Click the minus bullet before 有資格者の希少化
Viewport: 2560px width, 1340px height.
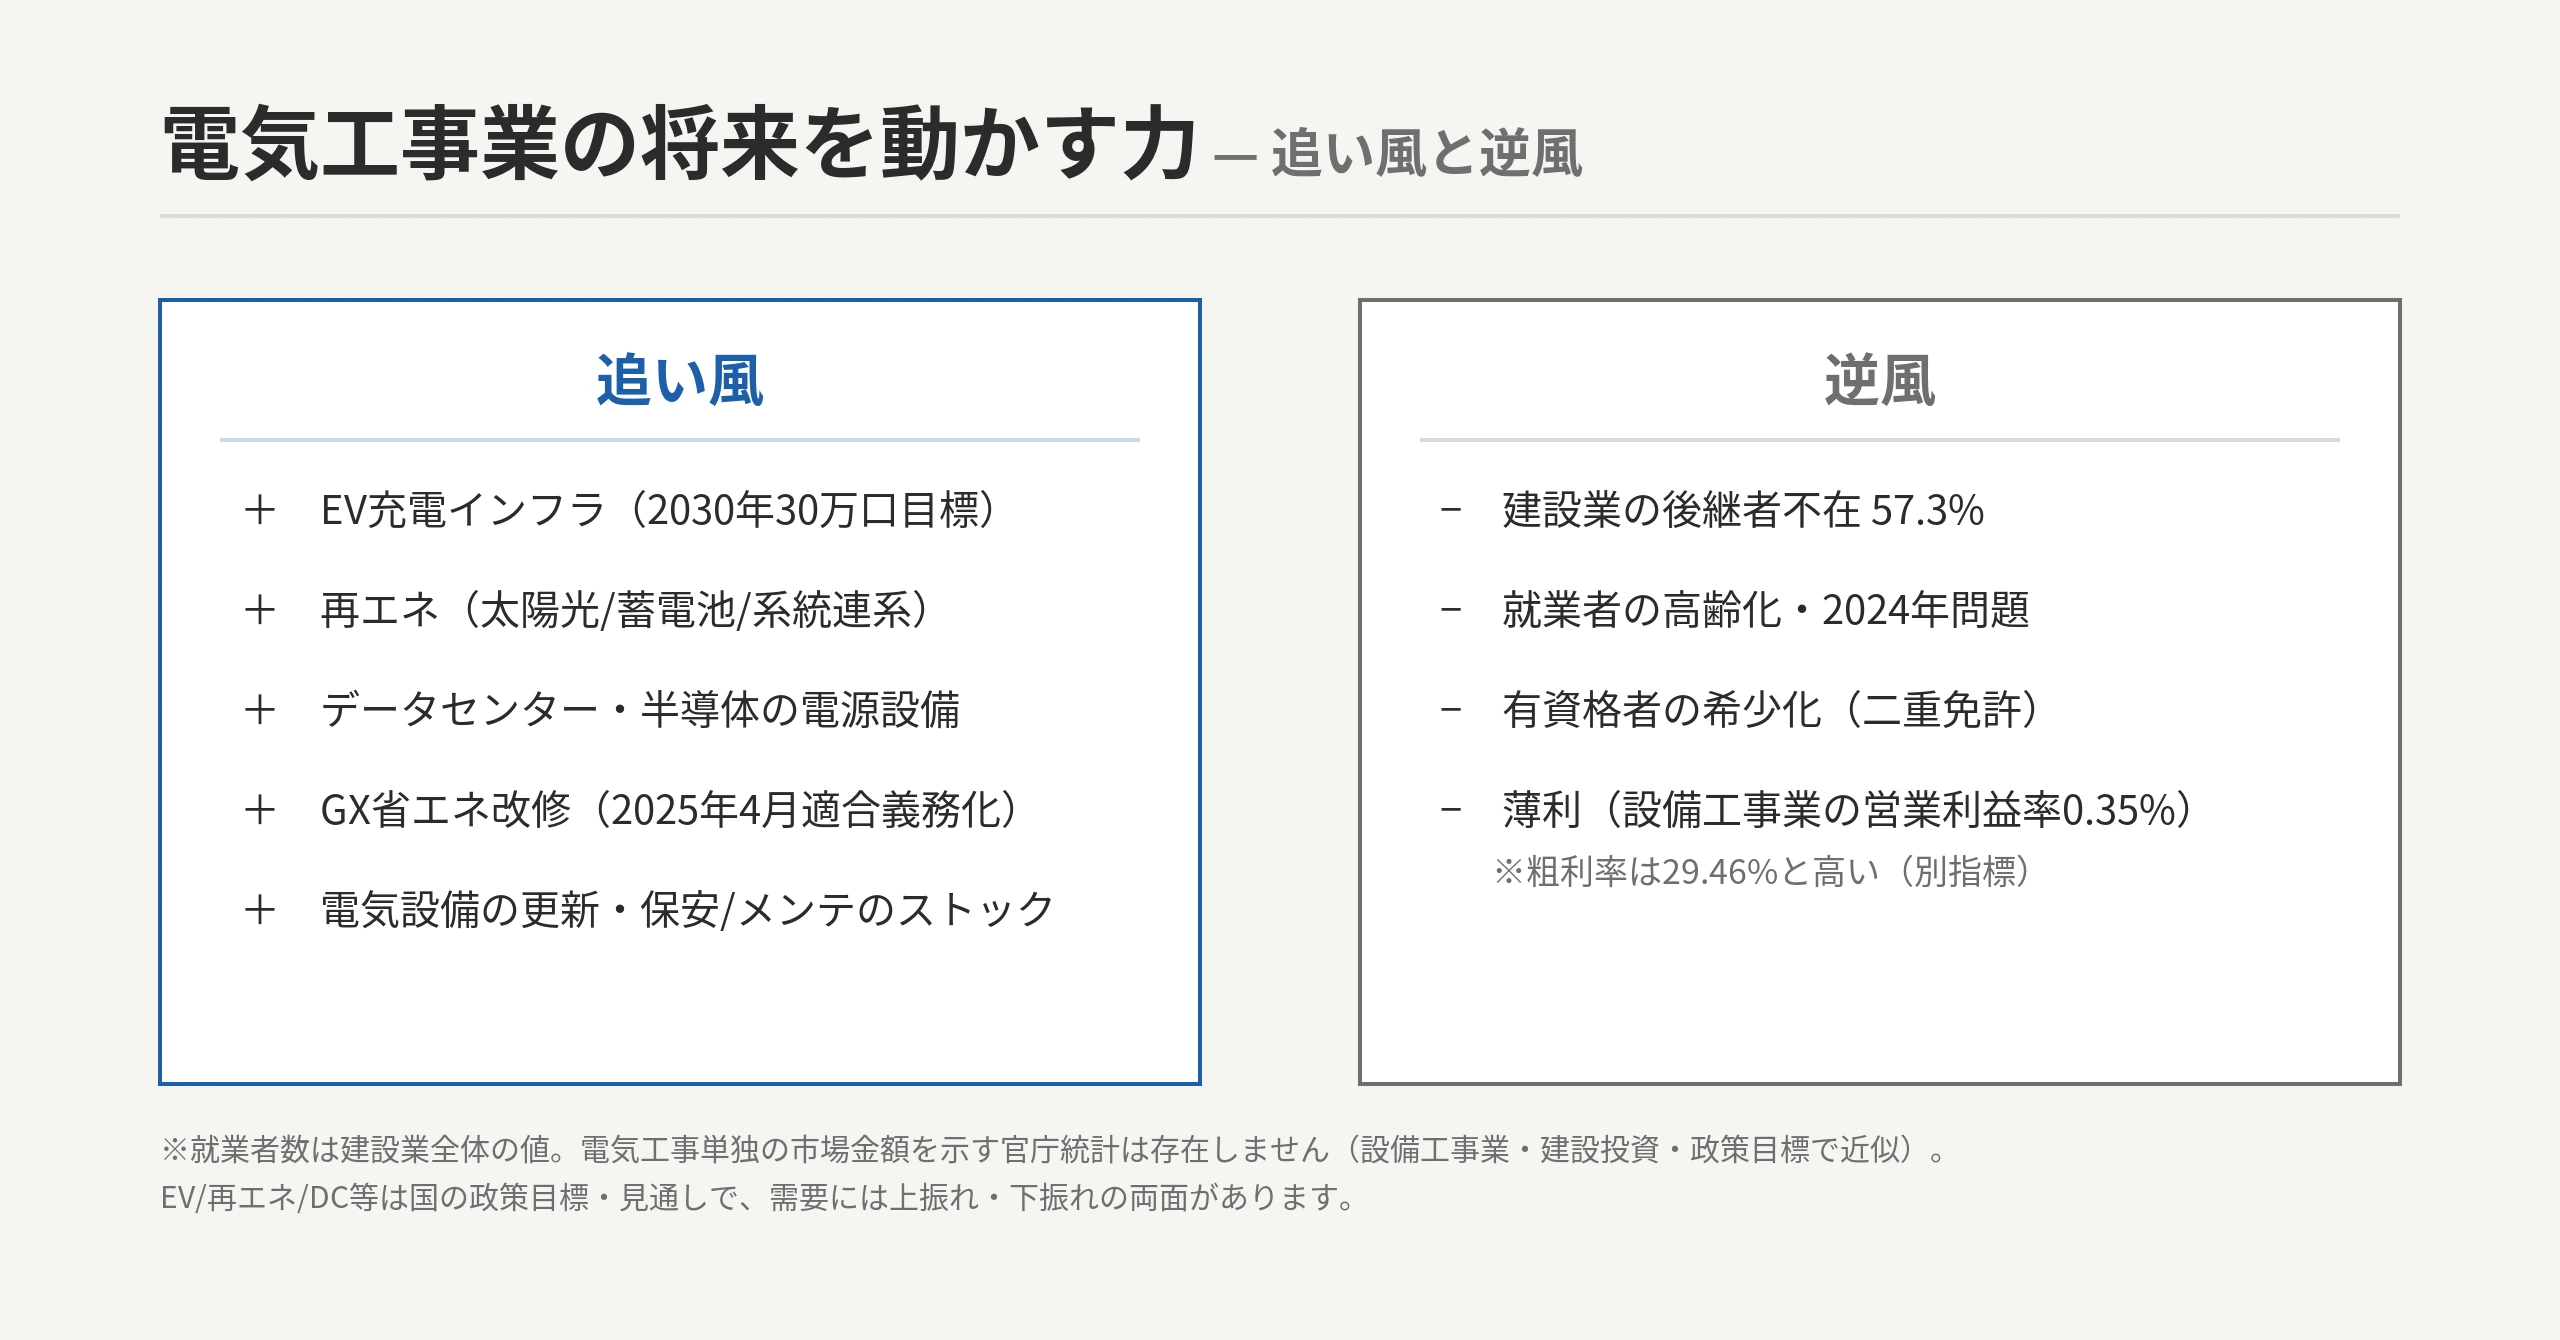1451,710
